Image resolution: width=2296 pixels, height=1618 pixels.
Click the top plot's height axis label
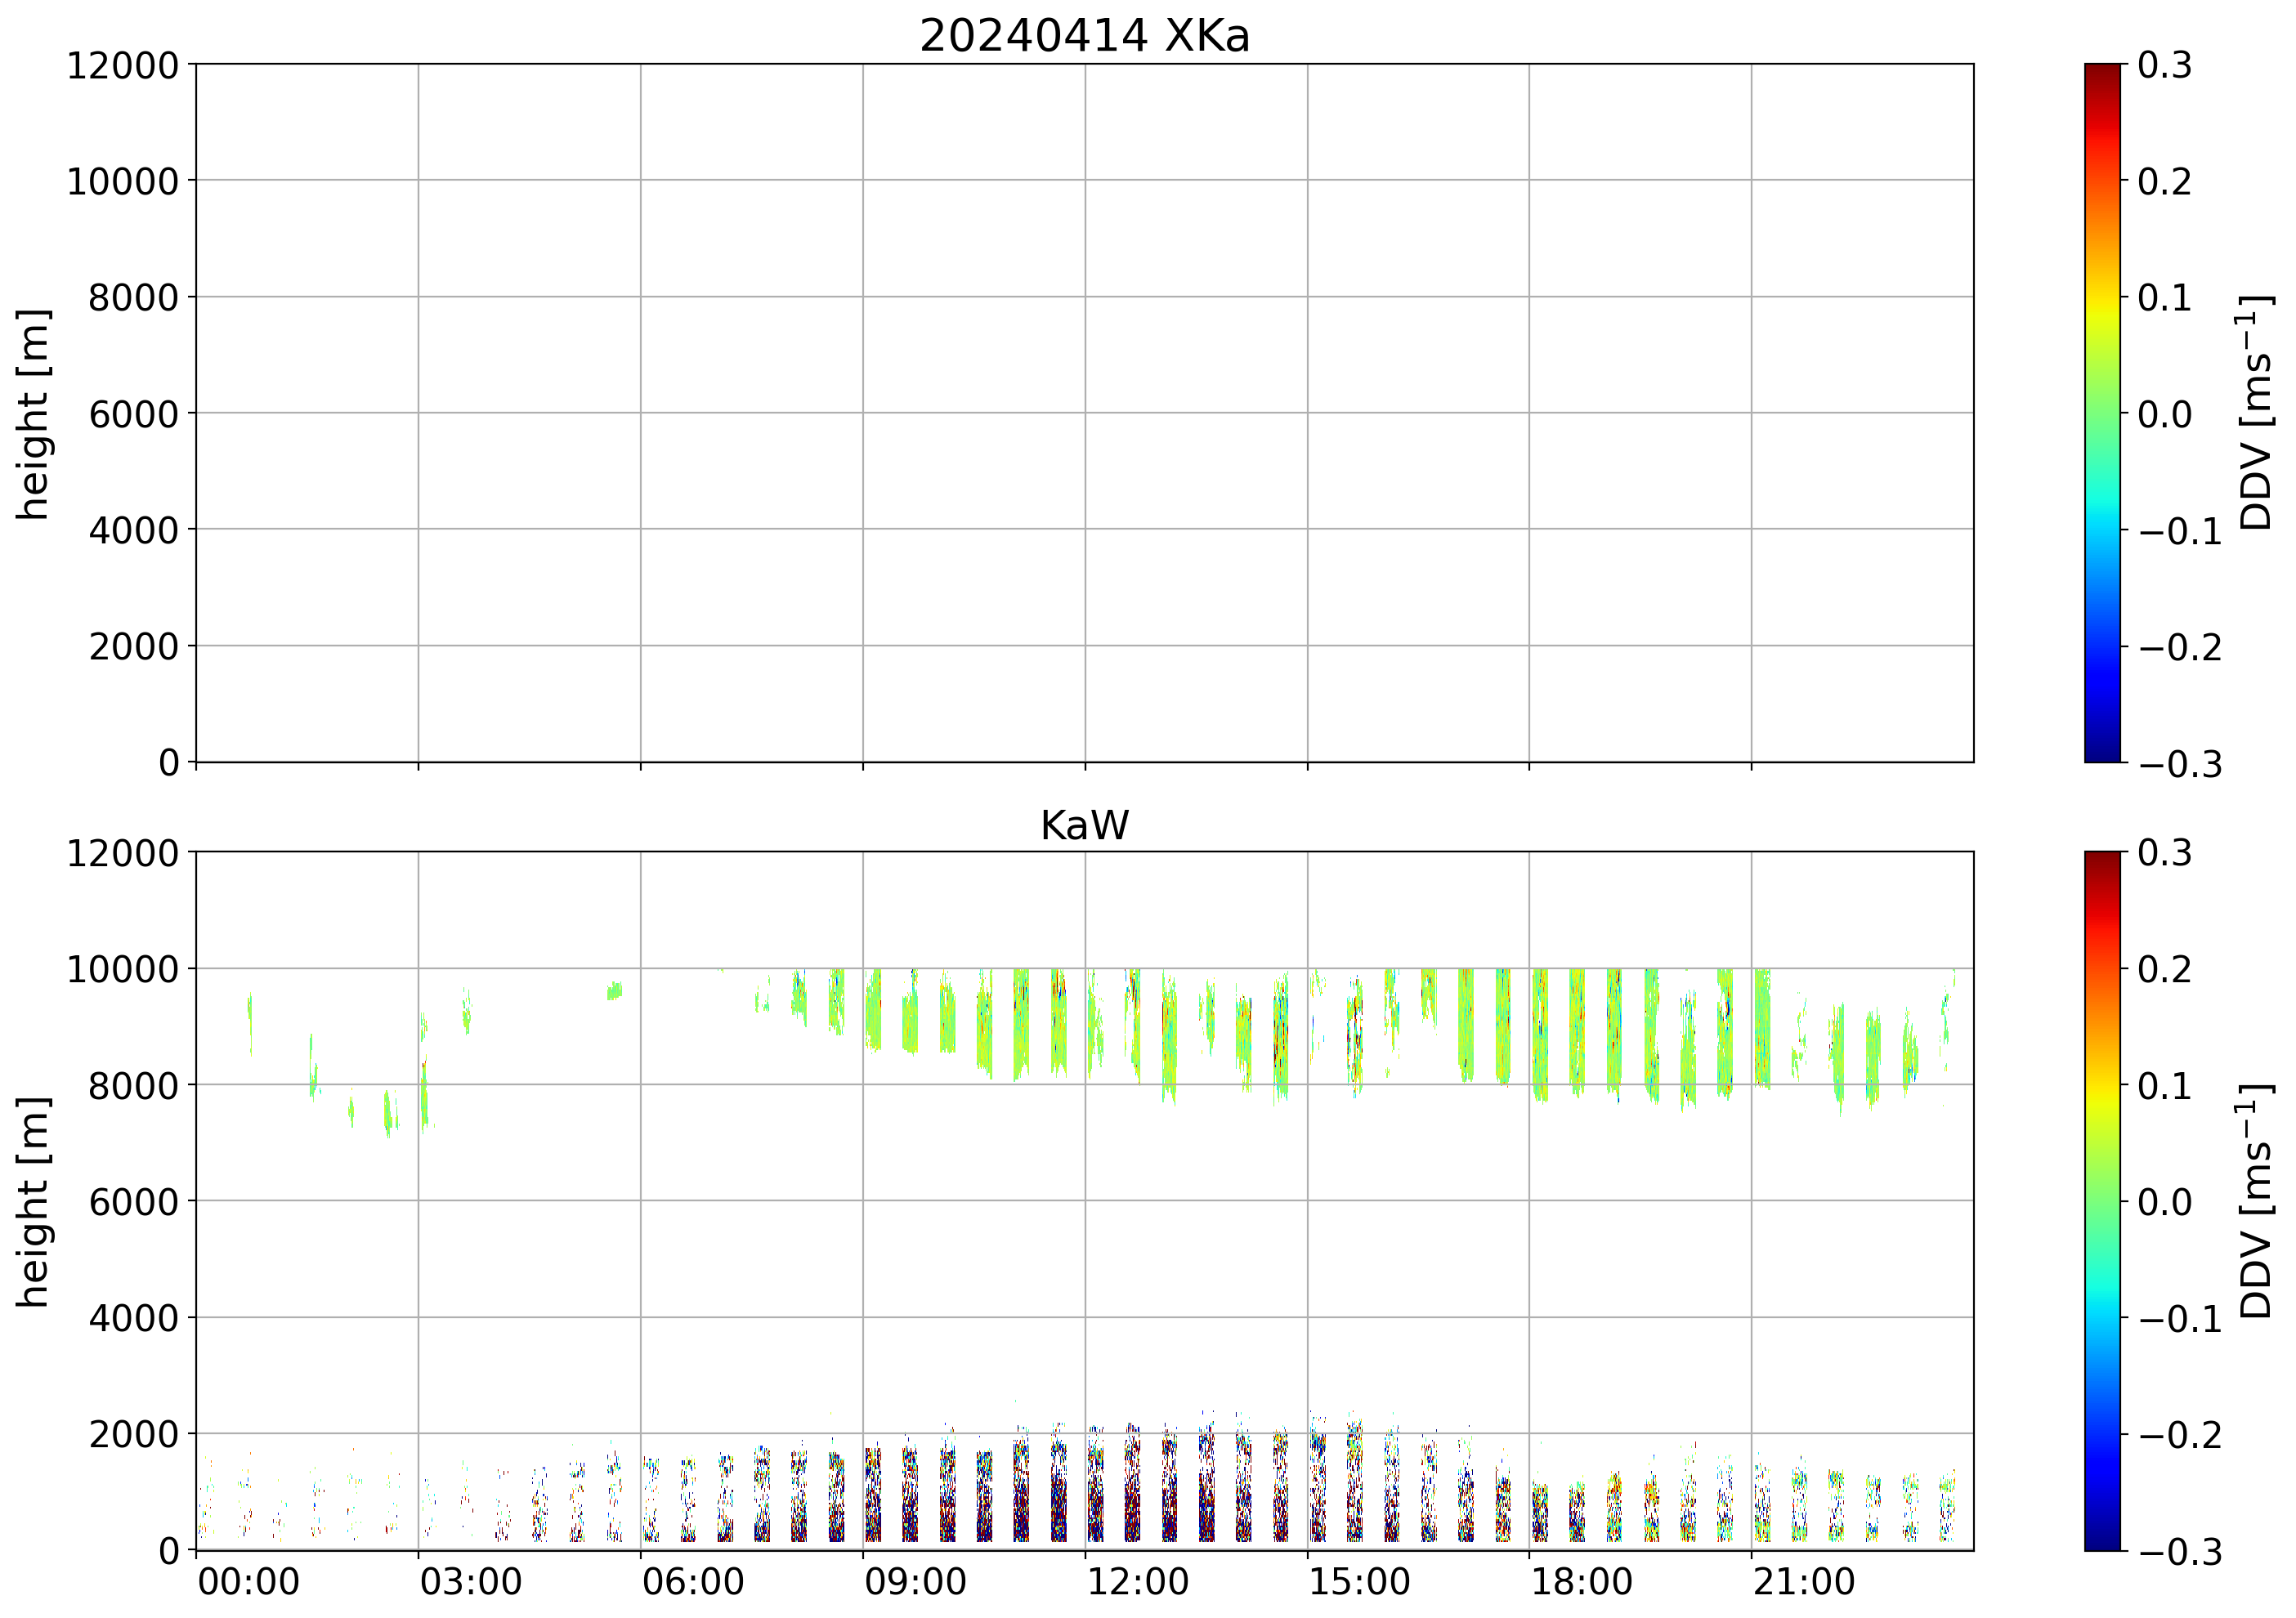(x=33, y=414)
